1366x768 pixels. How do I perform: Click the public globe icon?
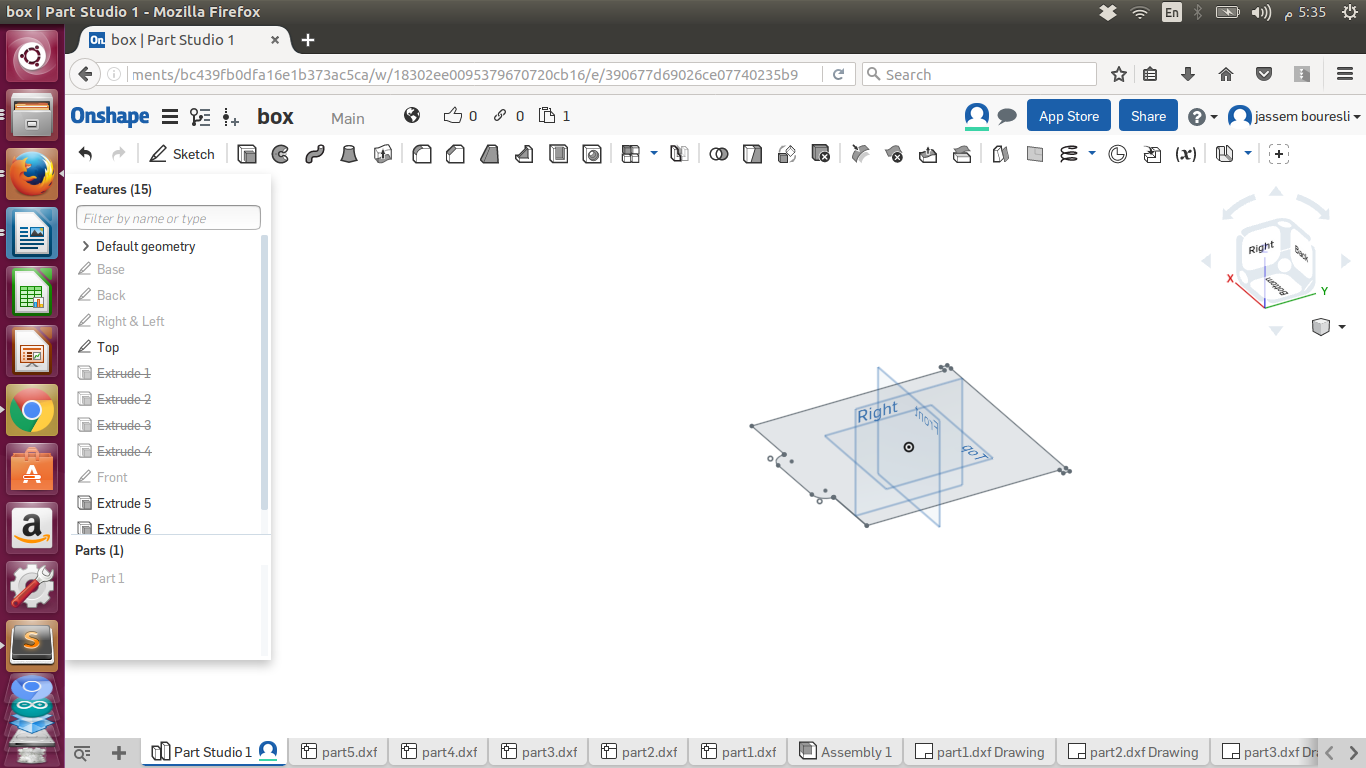click(x=412, y=115)
